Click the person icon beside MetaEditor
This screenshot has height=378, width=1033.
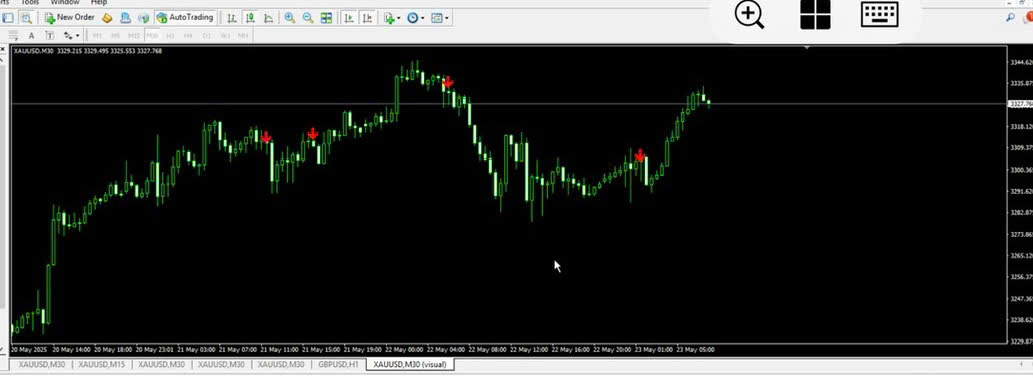point(125,18)
